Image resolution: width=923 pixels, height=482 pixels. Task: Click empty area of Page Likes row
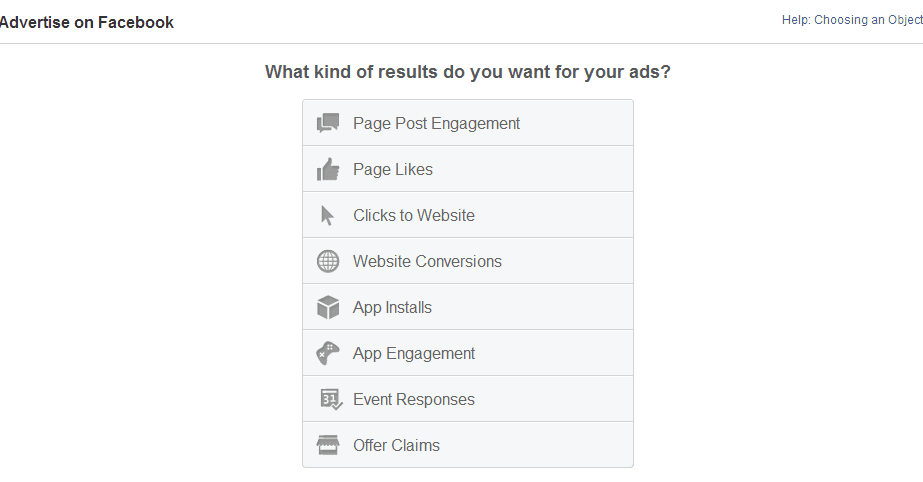[x=533, y=169]
